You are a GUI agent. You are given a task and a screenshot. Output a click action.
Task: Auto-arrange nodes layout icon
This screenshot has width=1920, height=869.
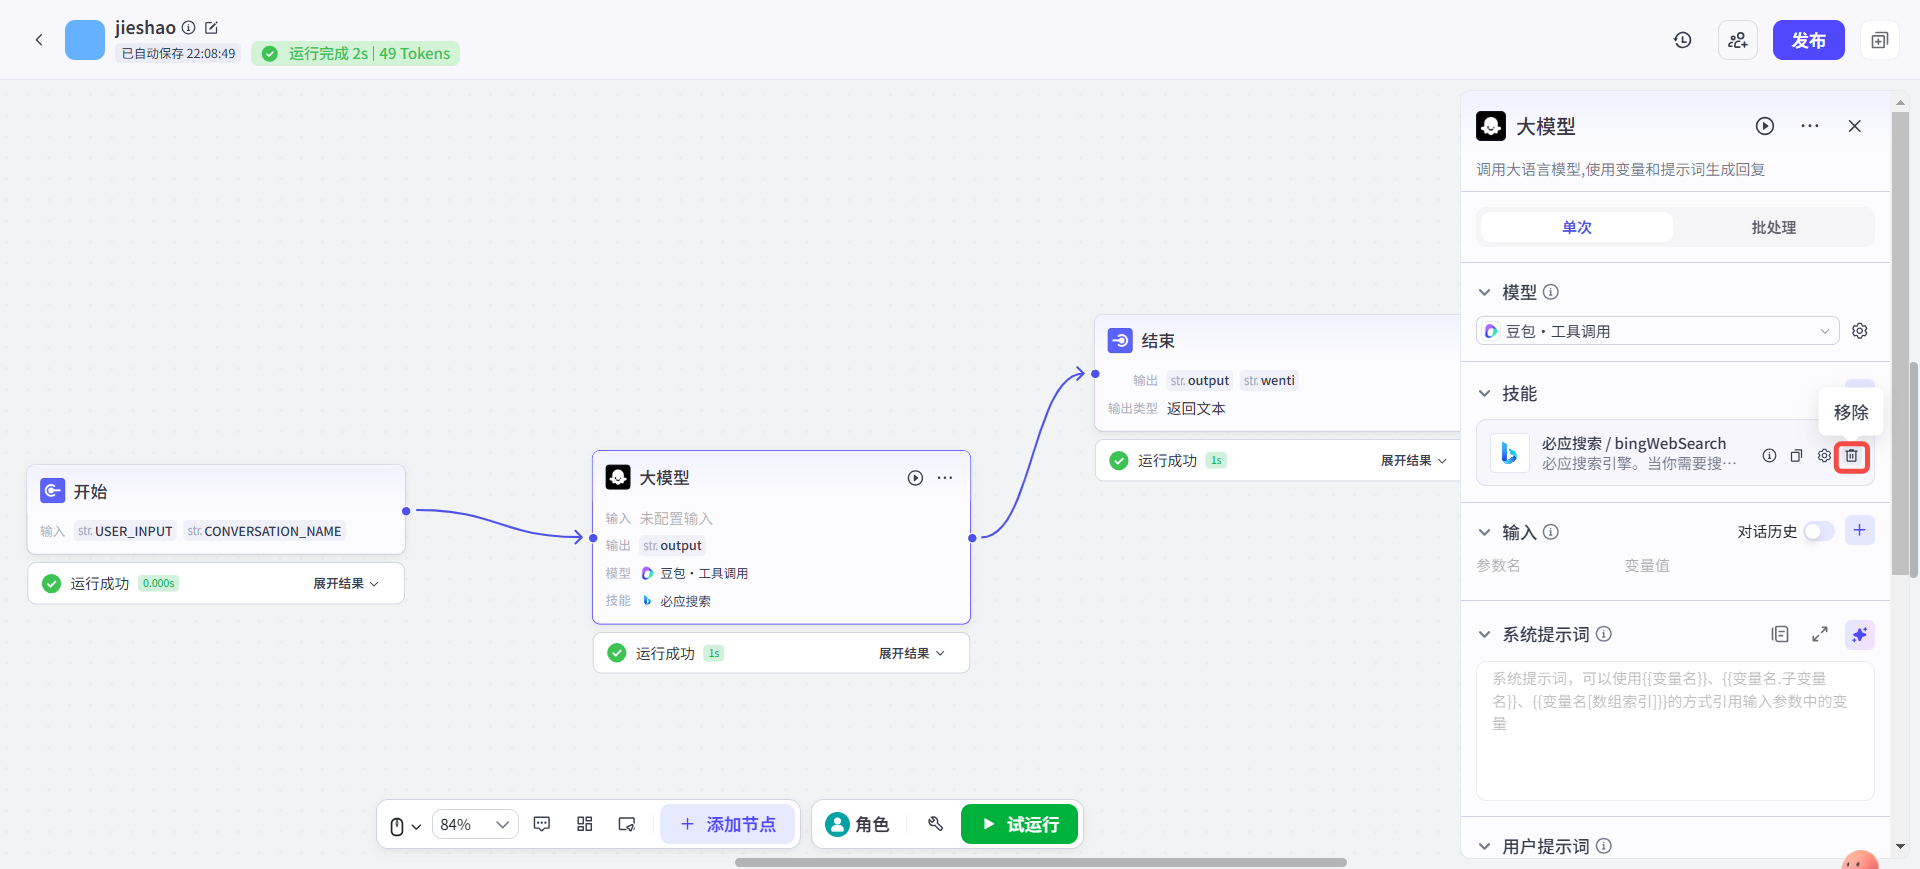585,824
